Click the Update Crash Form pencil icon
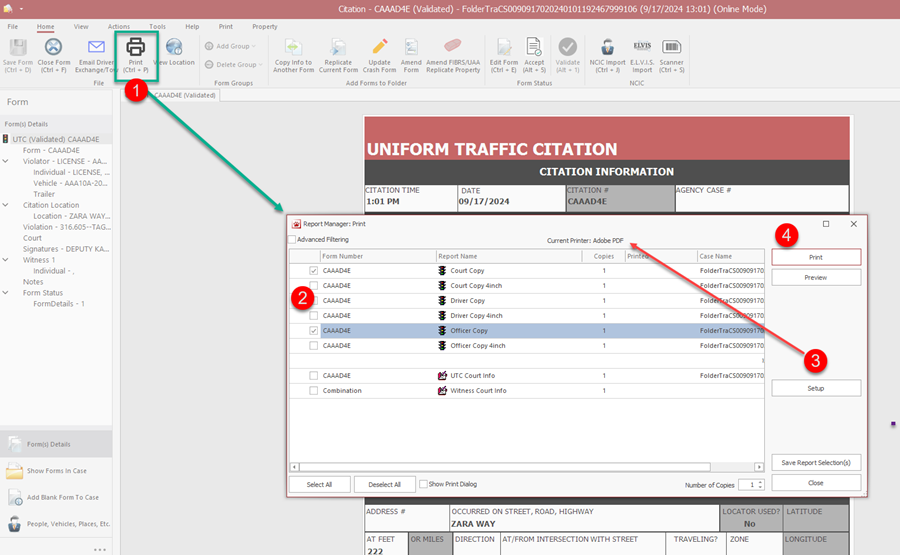 coord(380,47)
